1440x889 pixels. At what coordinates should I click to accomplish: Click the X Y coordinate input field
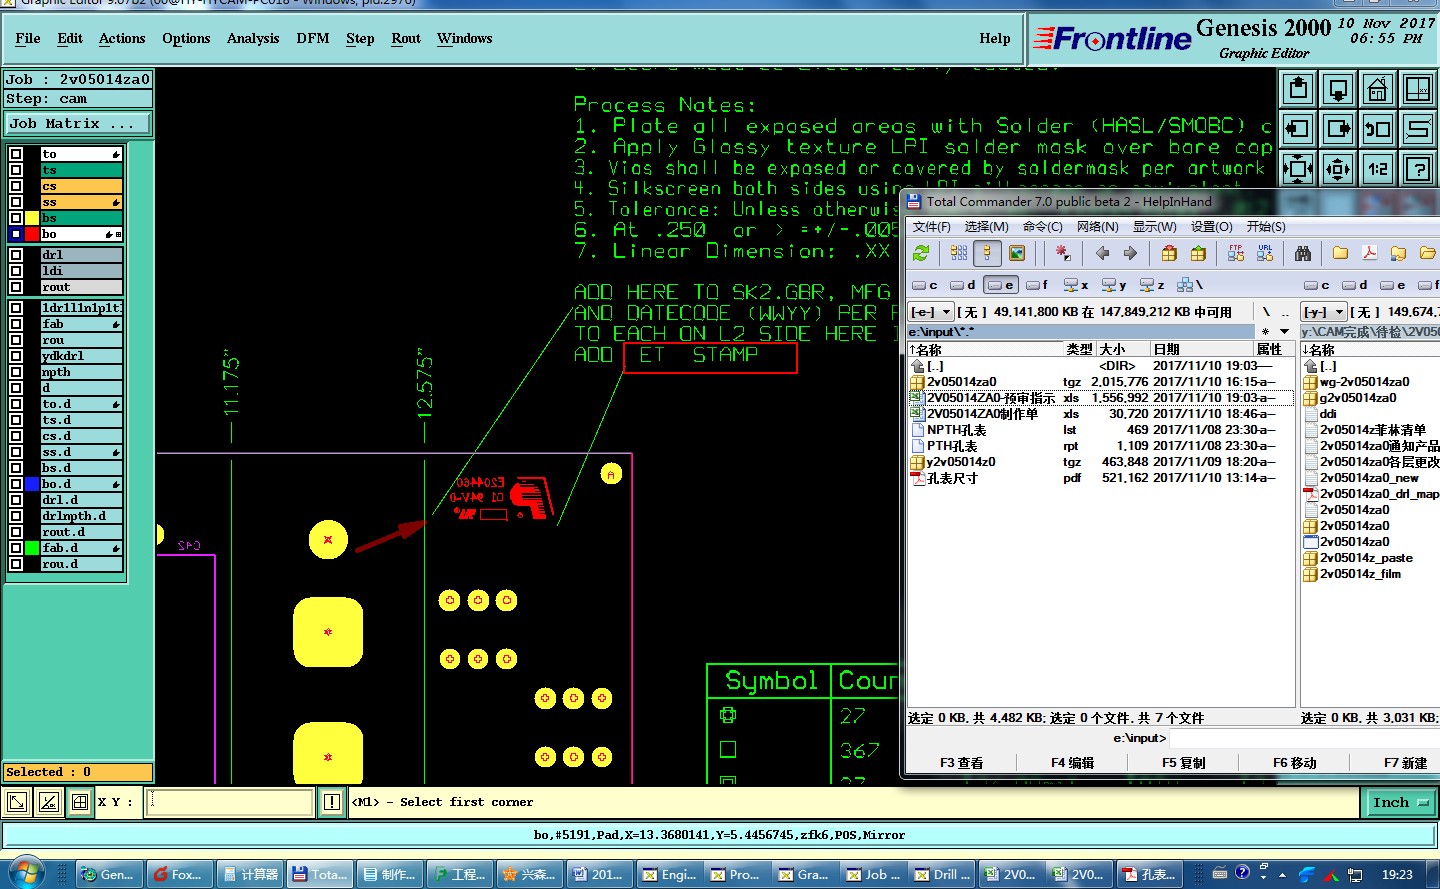point(230,802)
